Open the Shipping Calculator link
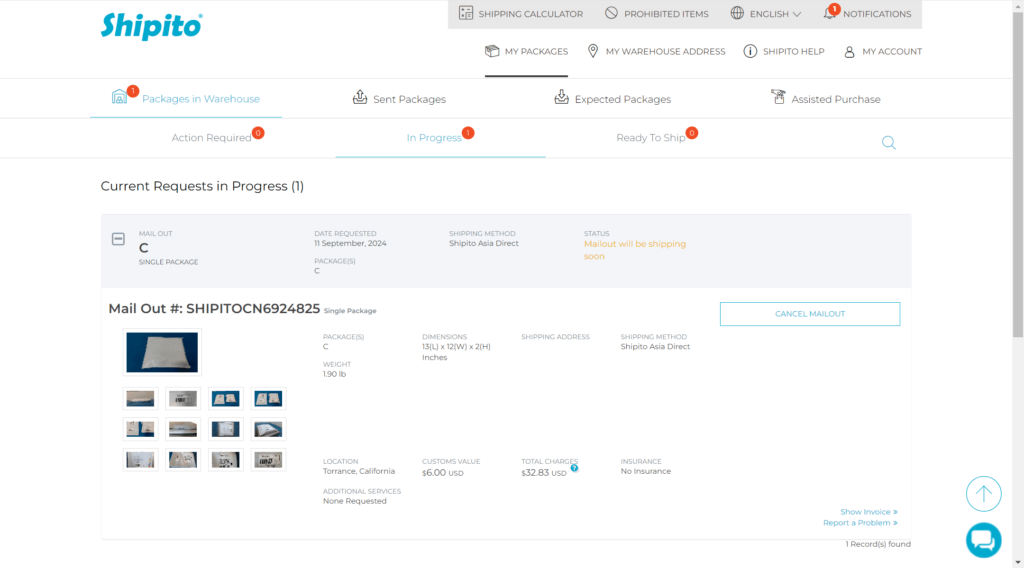This screenshot has width=1024, height=568. pyautogui.click(x=530, y=14)
